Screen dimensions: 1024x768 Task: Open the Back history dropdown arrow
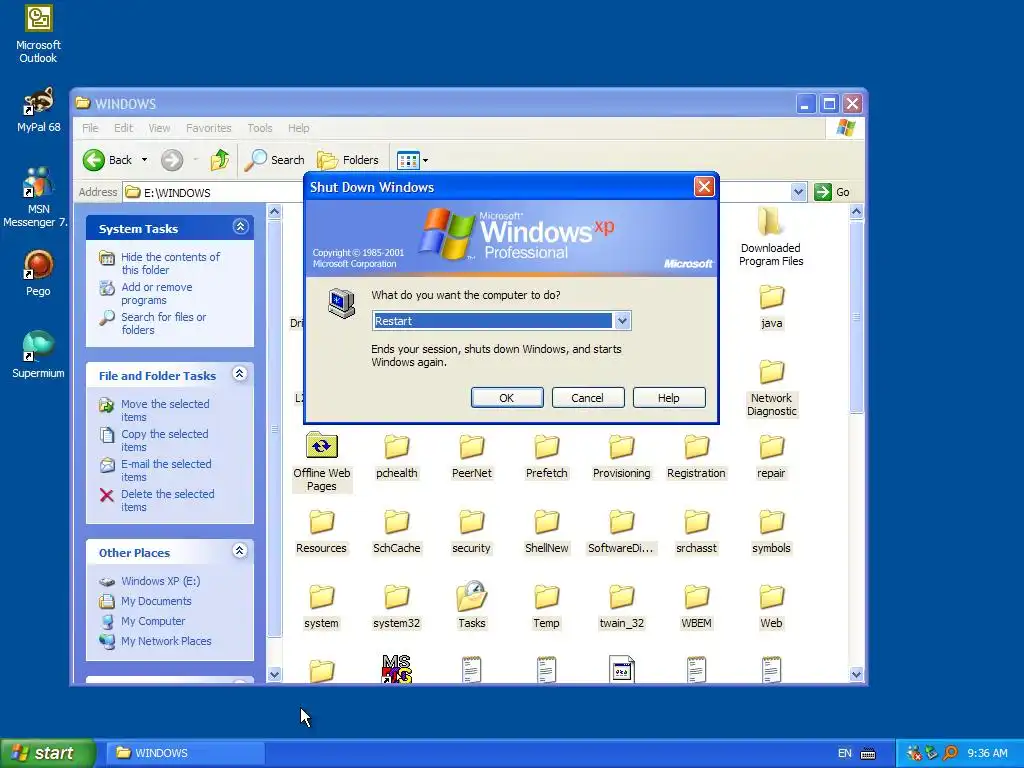click(x=144, y=160)
